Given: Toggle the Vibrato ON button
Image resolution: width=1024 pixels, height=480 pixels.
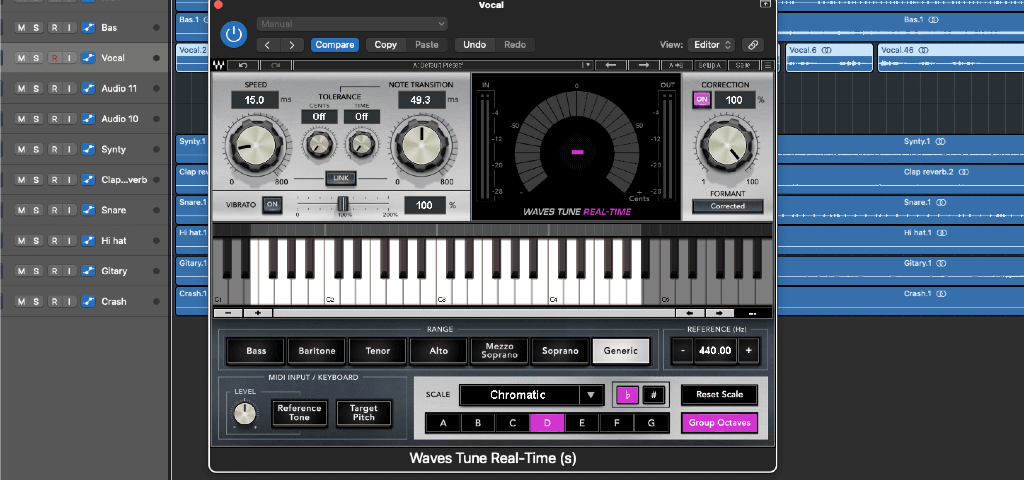Looking at the screenshot, I should [271, 205].
